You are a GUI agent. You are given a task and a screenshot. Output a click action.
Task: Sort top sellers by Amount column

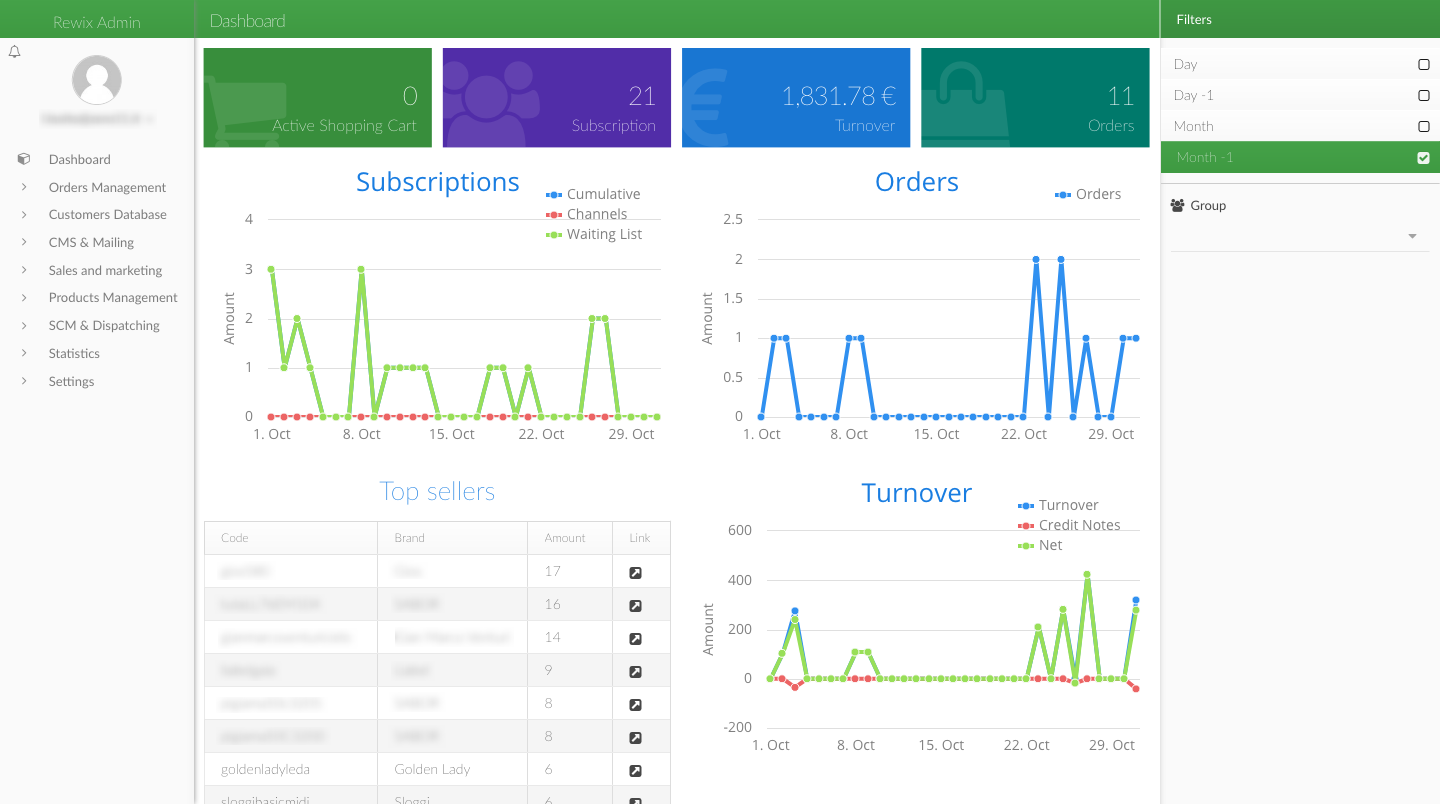tap(570, 538)
